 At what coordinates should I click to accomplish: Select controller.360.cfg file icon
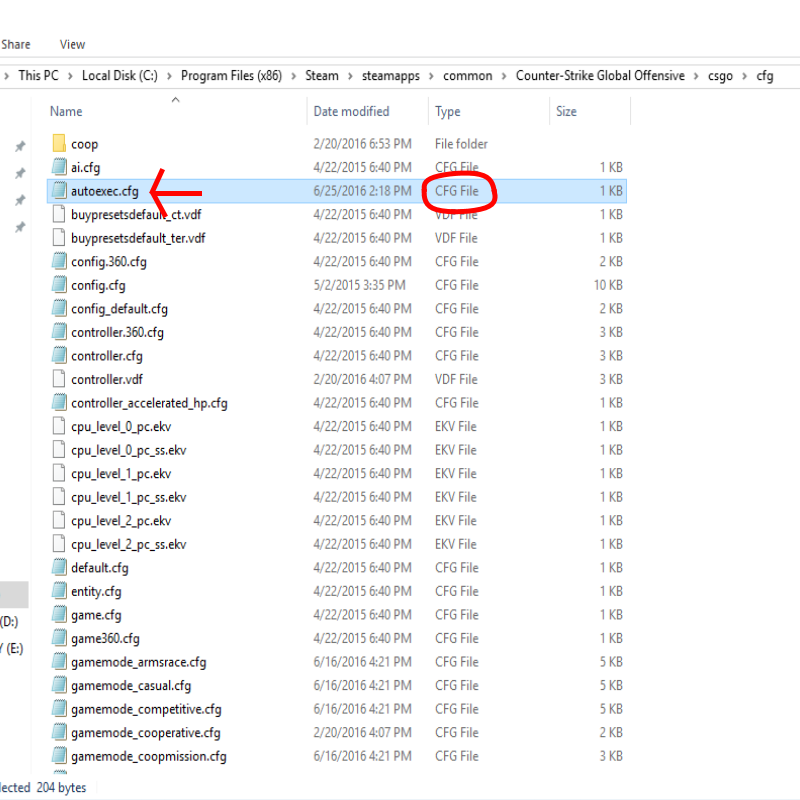point(59,332)
